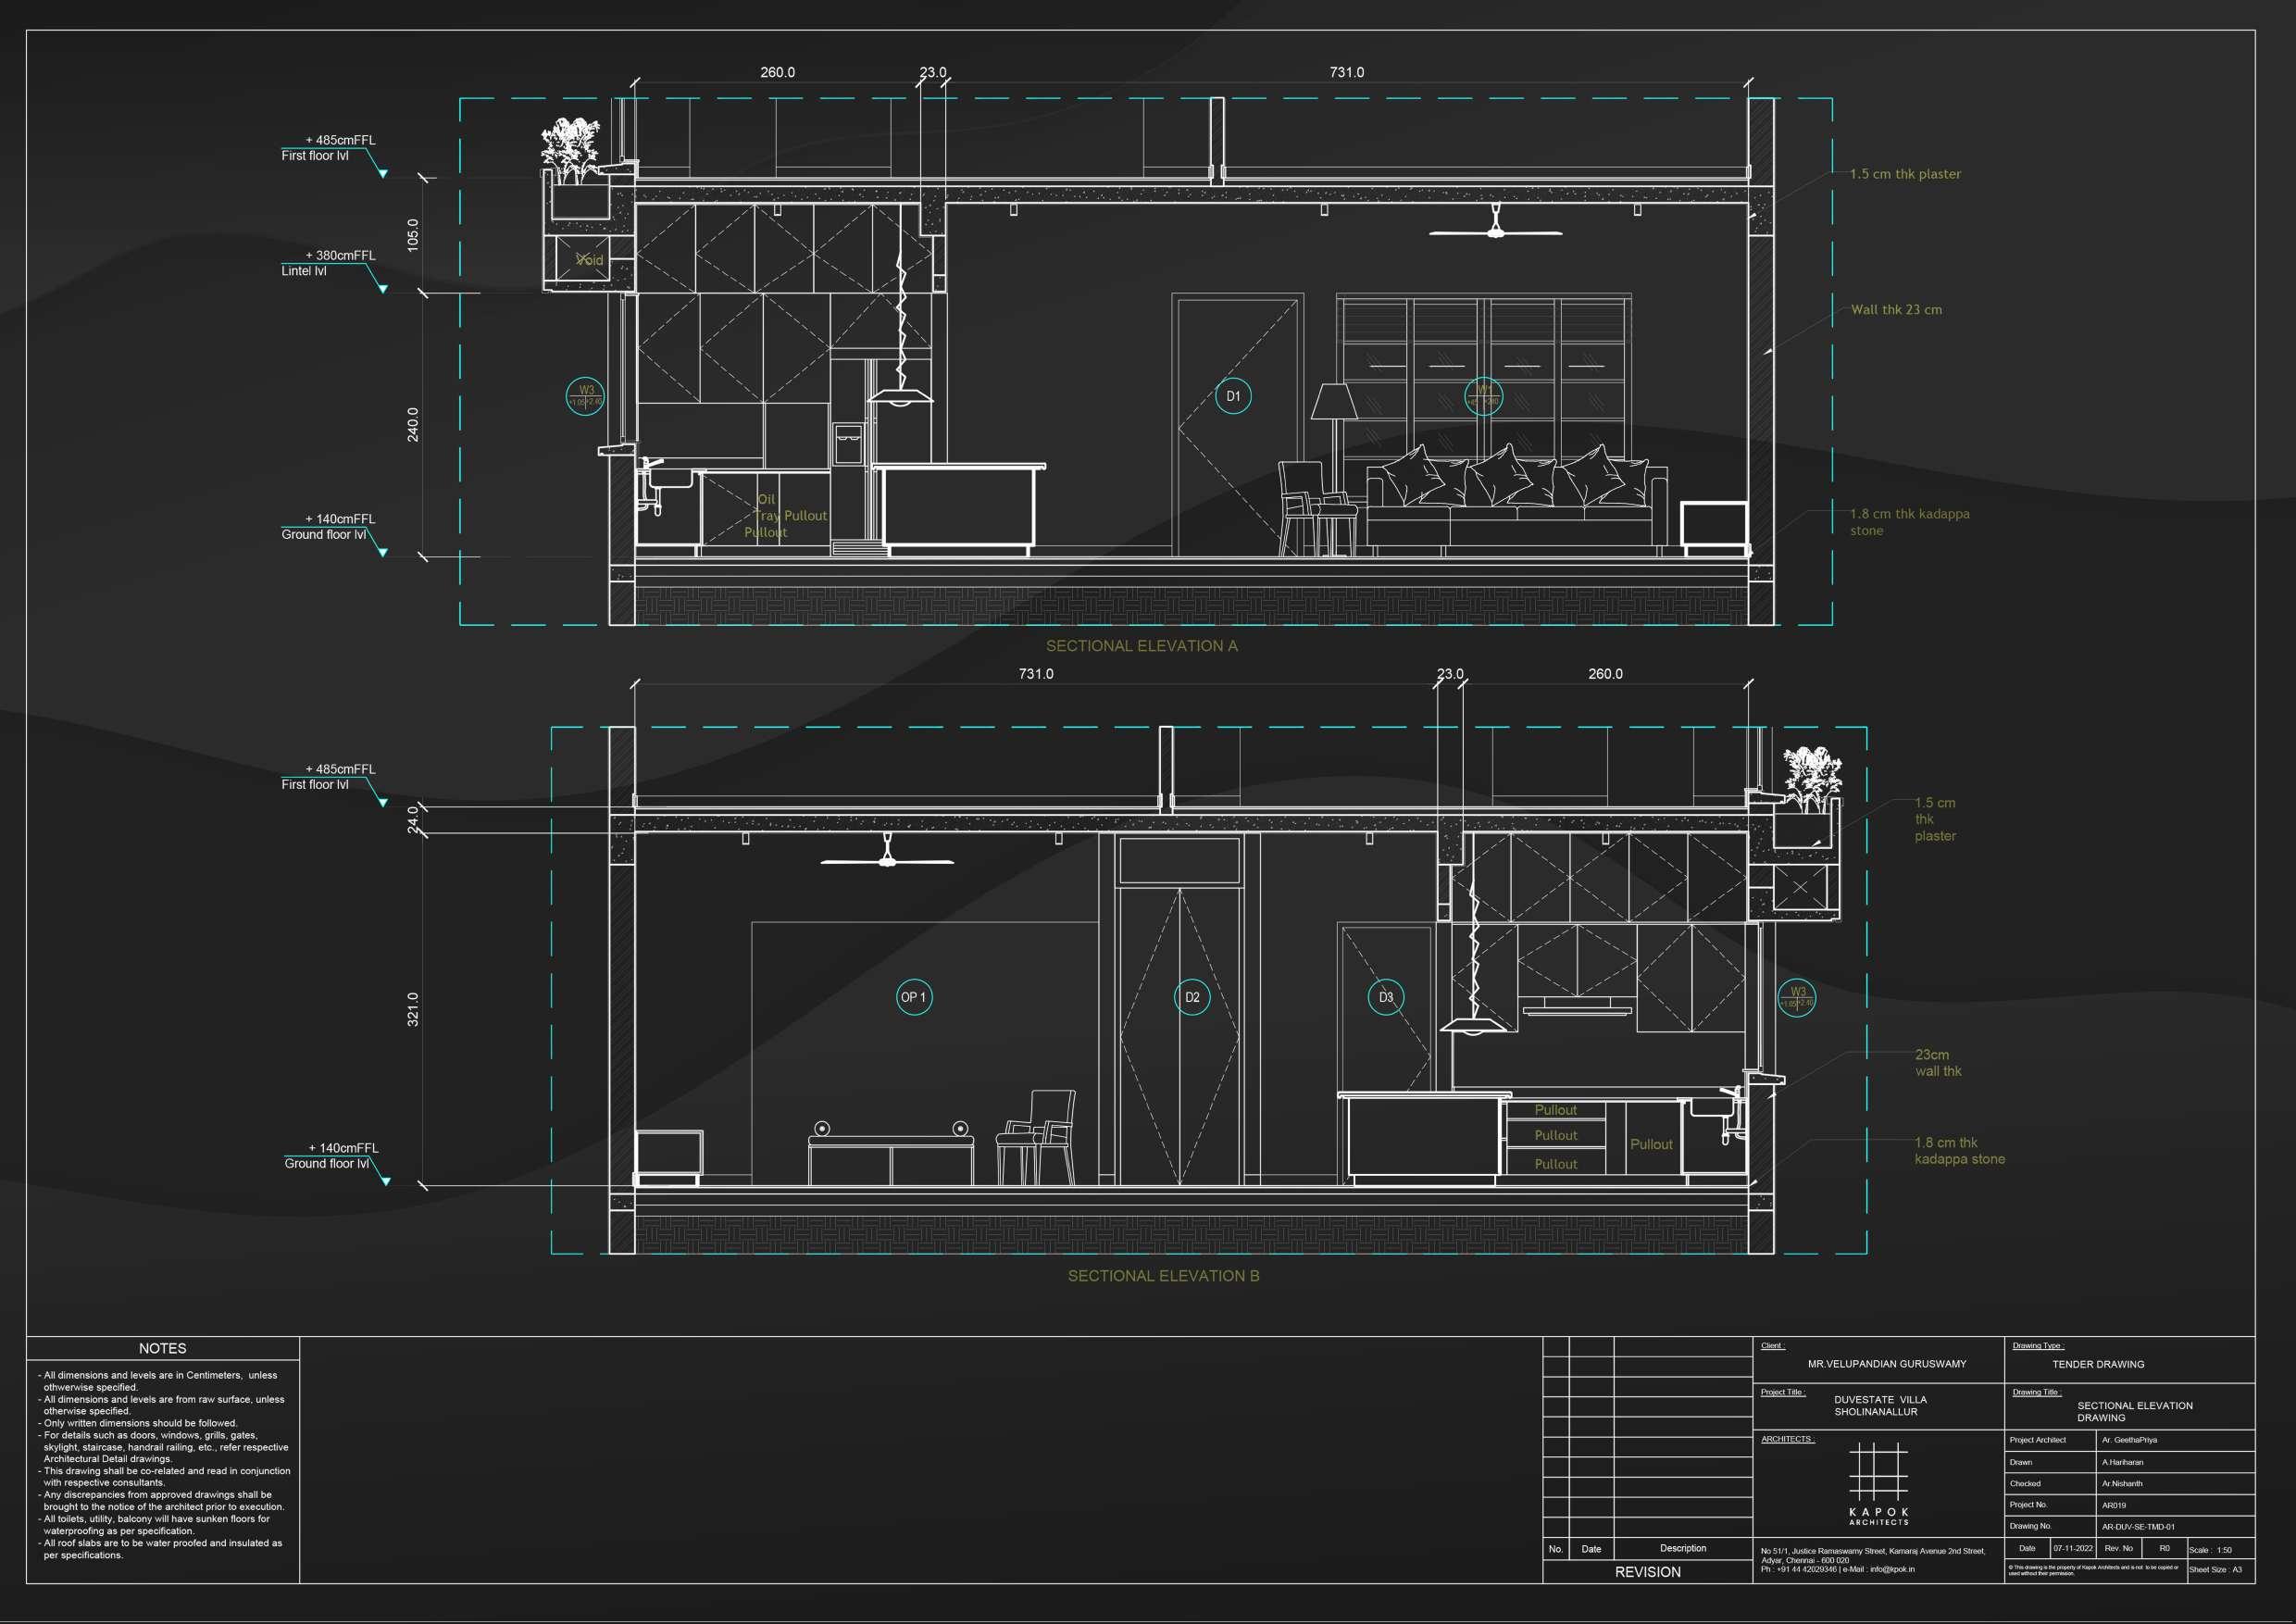This screenshot has height=1624, width=2296.
Task: Select the D2 door tag circle
Action: 1192,997
